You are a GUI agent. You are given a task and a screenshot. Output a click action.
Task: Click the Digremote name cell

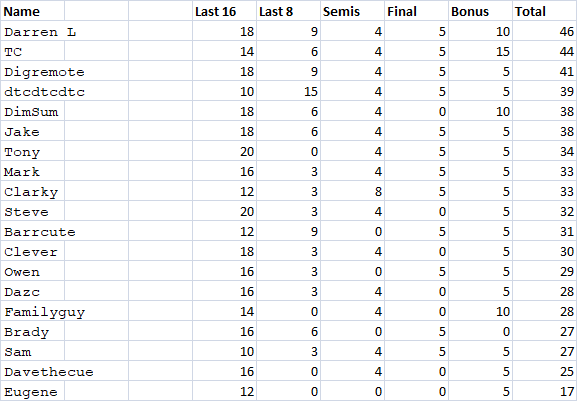click(64, 71)
